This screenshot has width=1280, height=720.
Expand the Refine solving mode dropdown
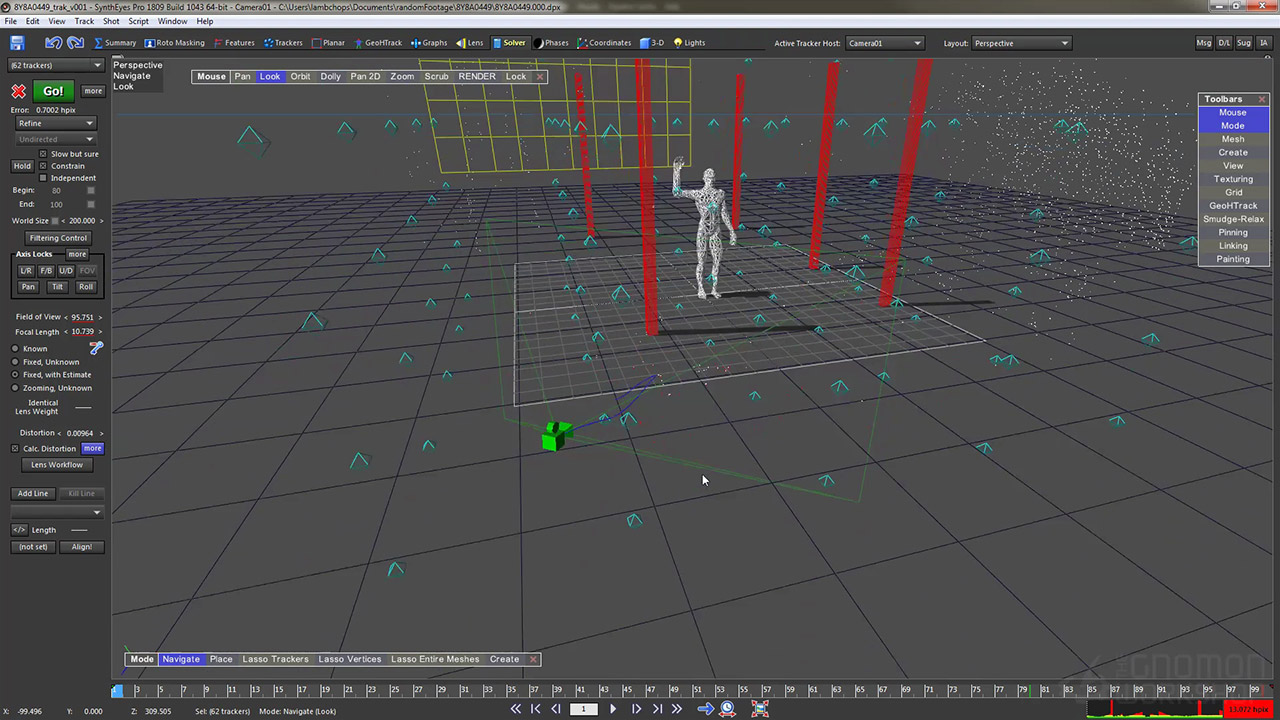pyautogui.click(x=56, y=123)
